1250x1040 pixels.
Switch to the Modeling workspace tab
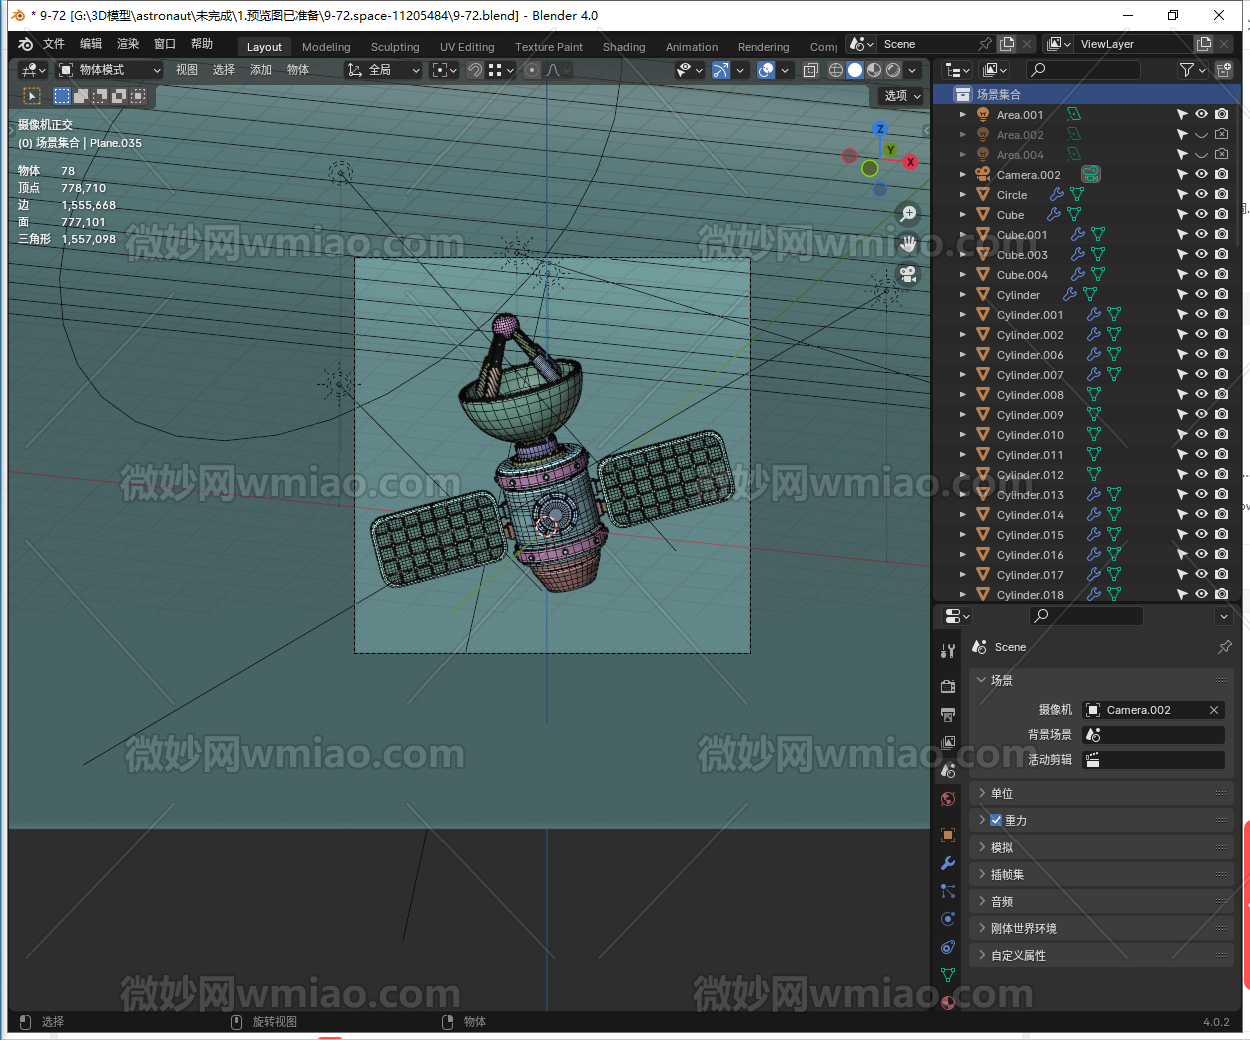[x=326, y=47]
